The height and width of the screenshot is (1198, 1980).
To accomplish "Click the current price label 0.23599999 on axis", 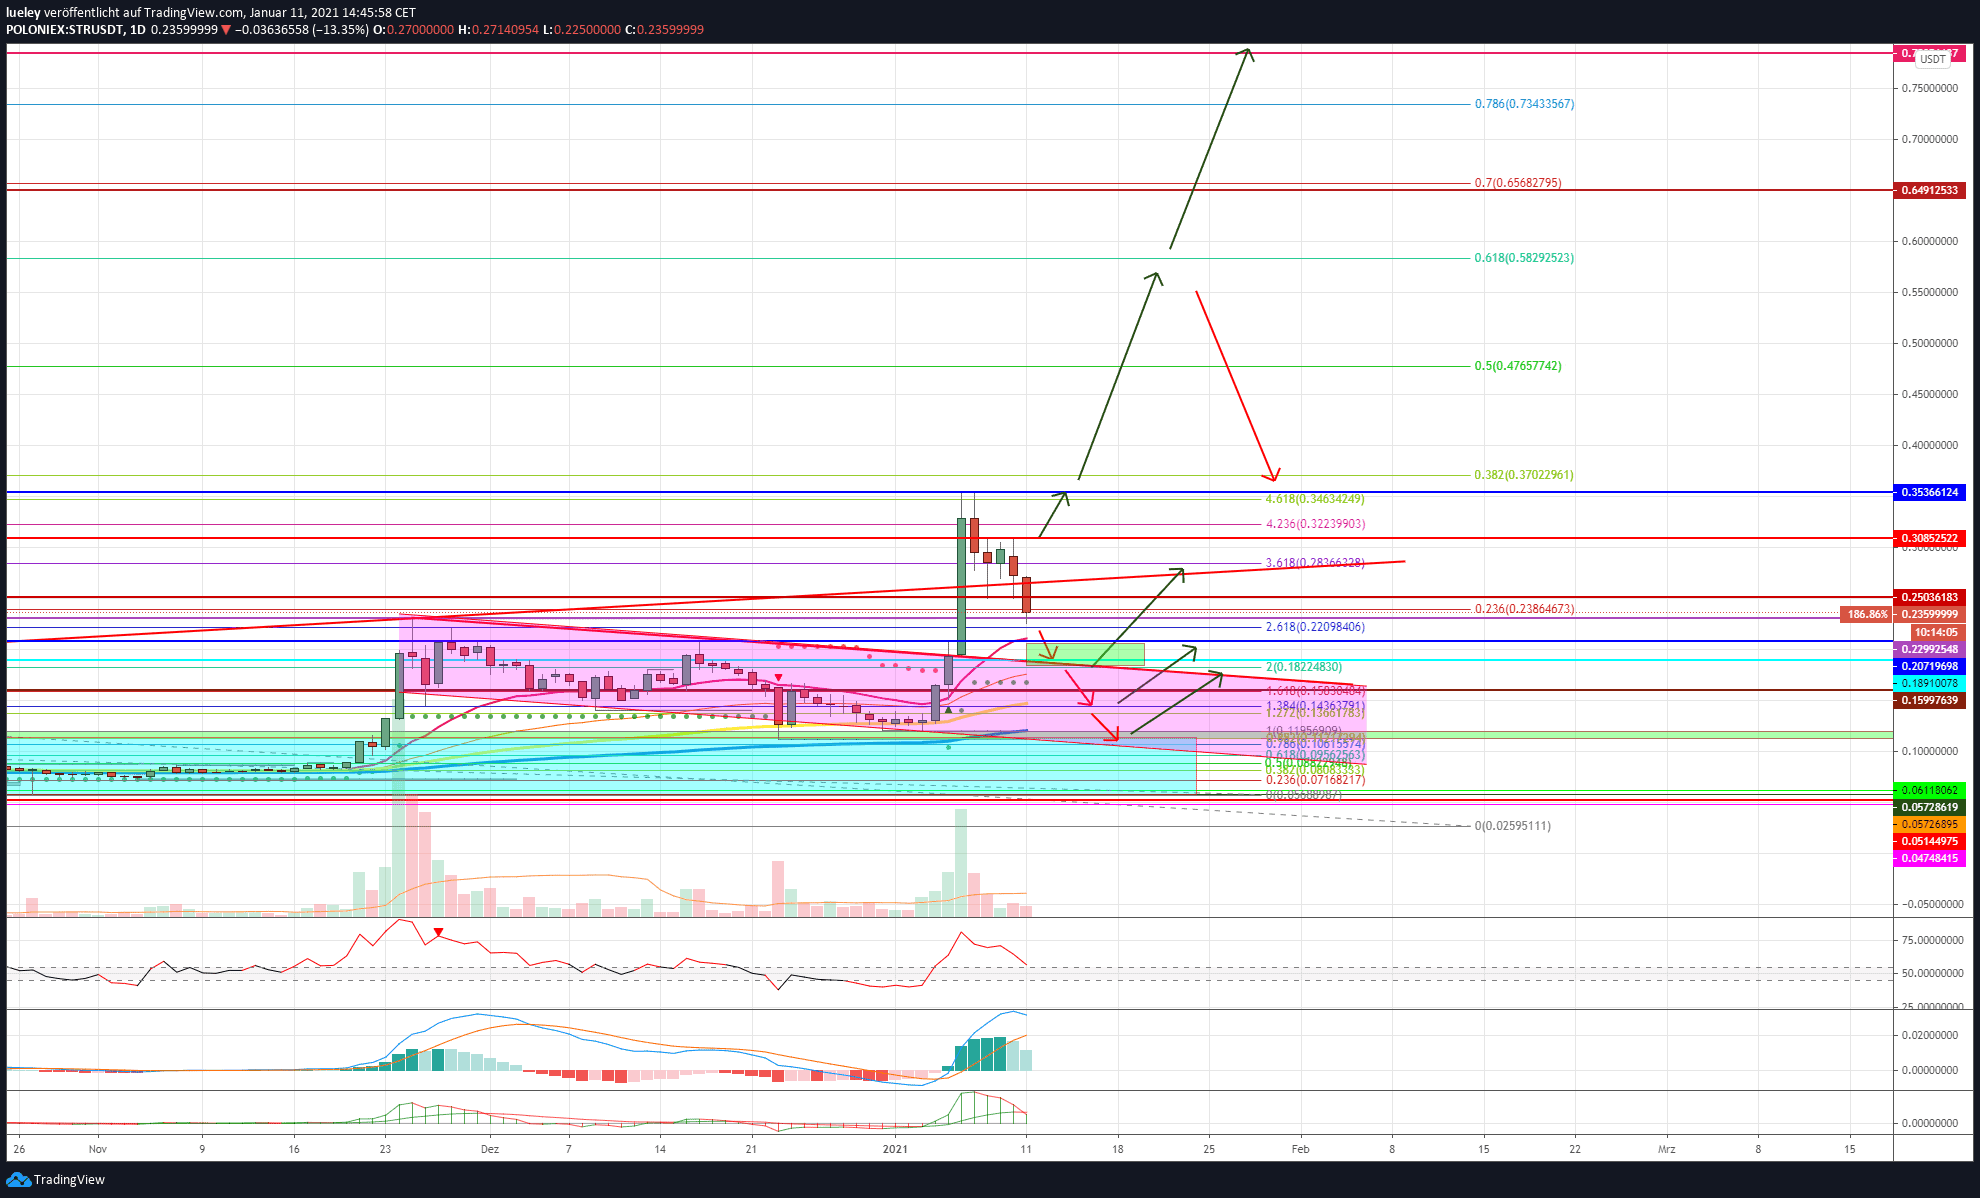I will tap(1929, 614).
